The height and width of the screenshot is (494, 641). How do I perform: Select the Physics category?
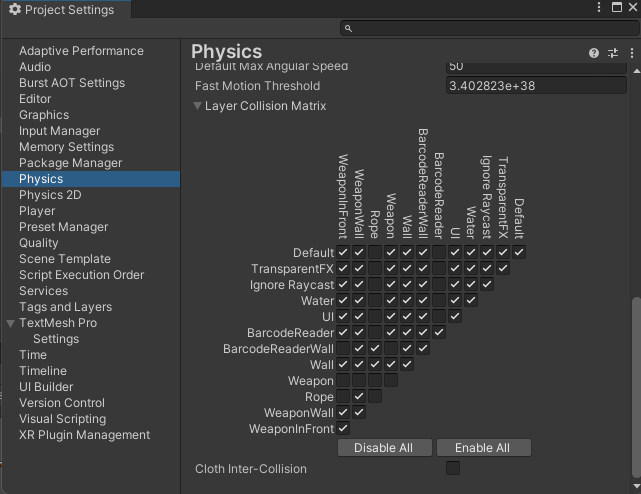(x=91, y=179)
